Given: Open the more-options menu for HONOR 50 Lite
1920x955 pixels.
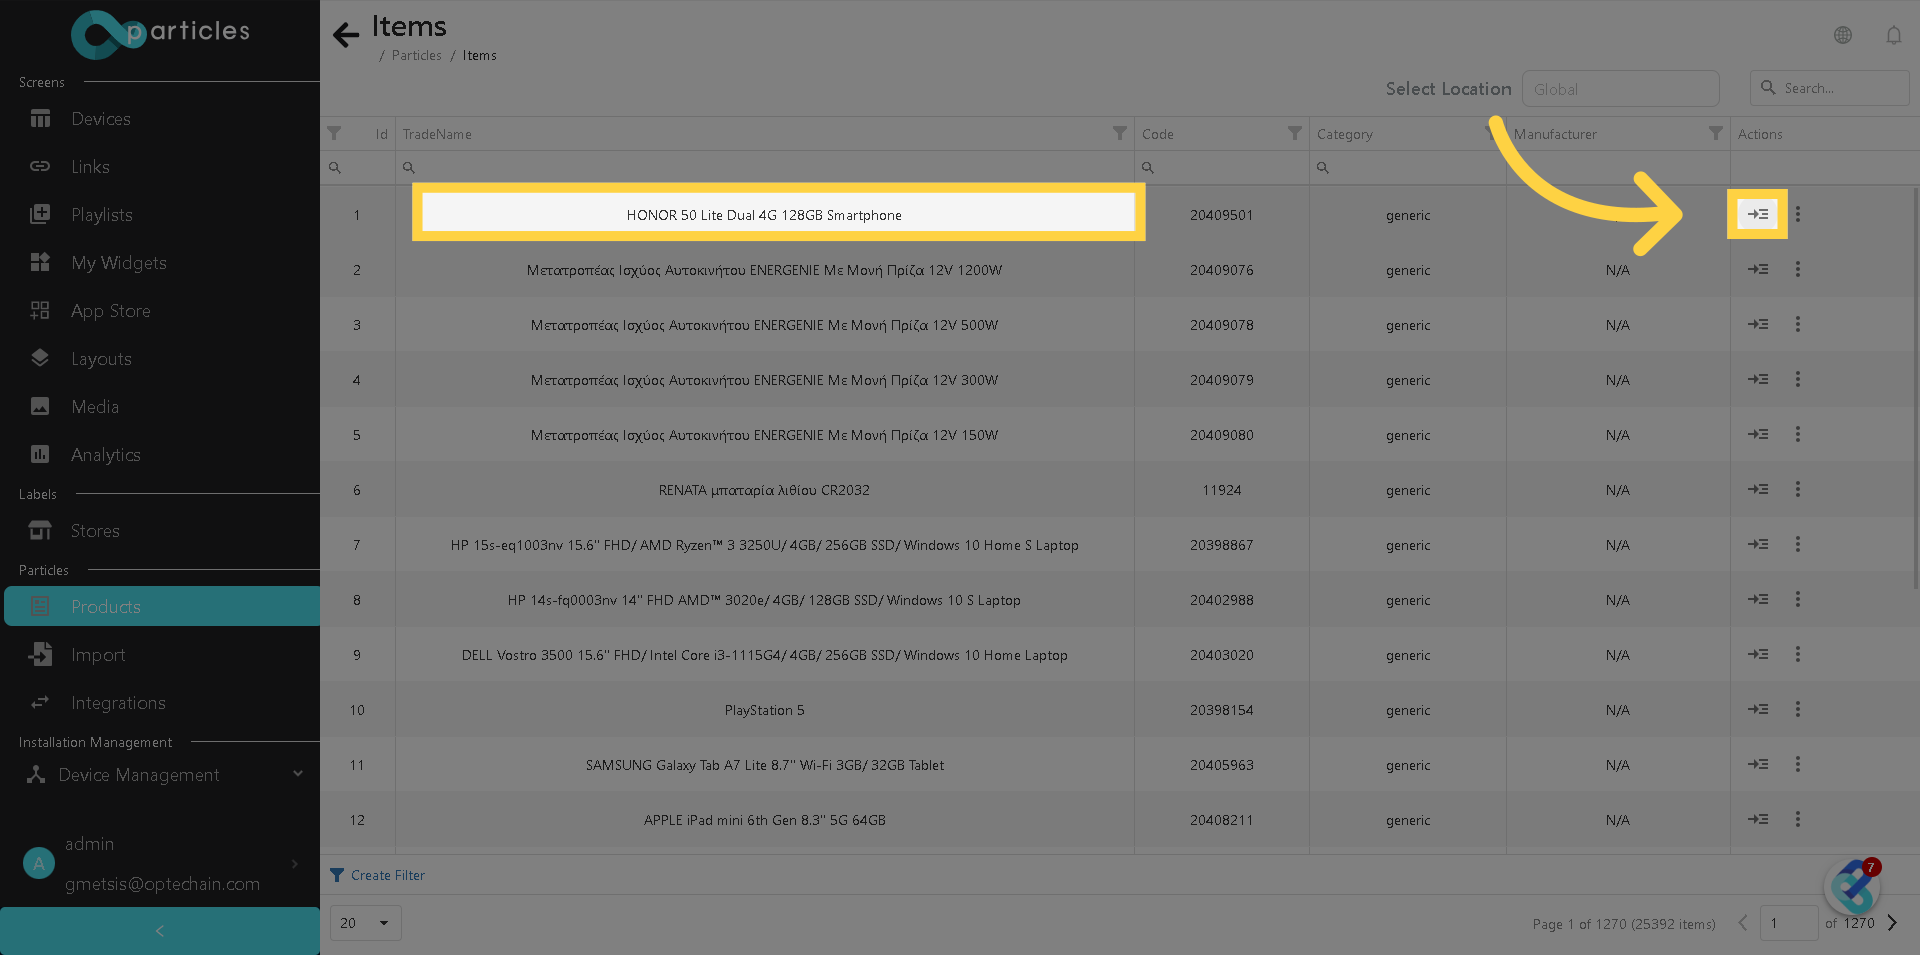Looking at the screenshot, I should [1797, 214].
